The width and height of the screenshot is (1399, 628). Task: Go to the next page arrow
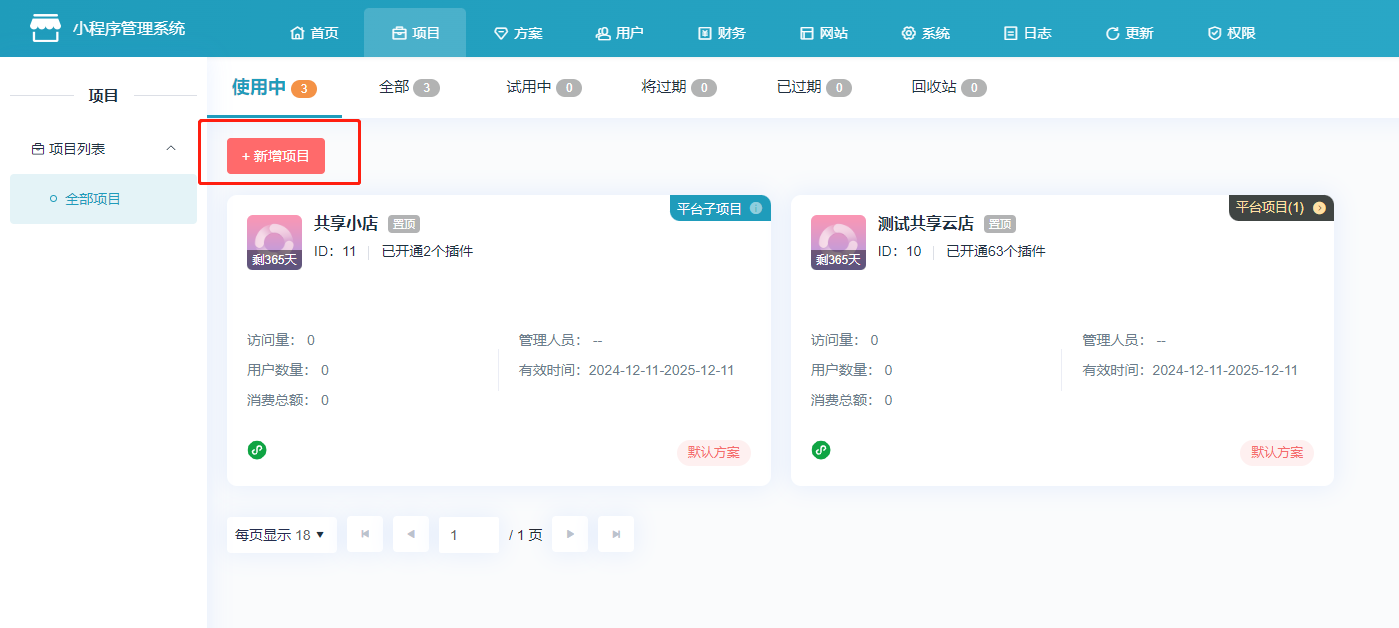tap(570, 535)
